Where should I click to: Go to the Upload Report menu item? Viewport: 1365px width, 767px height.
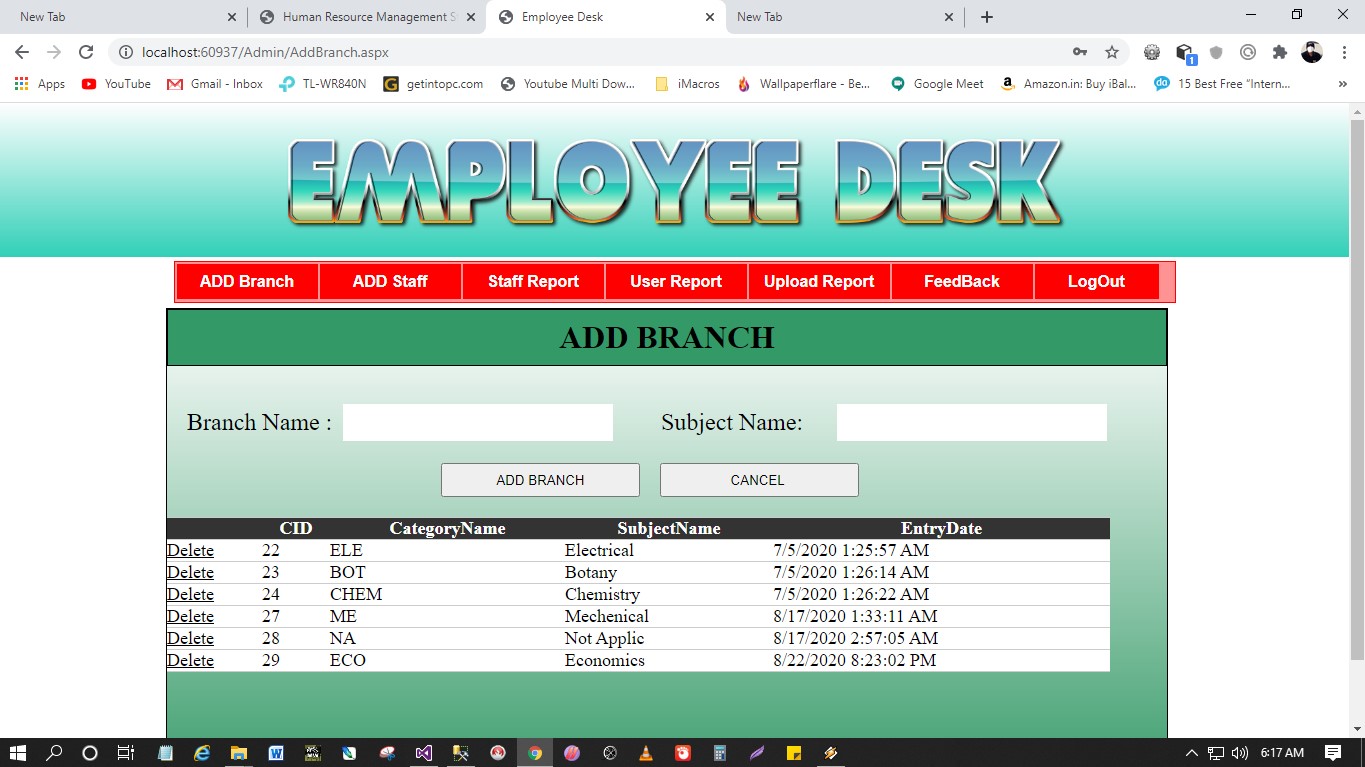click(819, 282)
